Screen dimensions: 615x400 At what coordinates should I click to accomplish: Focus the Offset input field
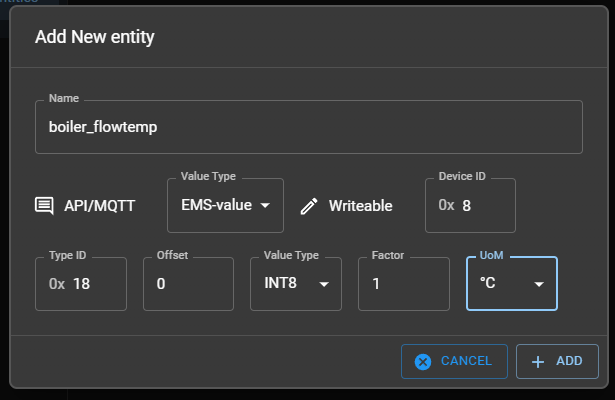click(188, 284)
